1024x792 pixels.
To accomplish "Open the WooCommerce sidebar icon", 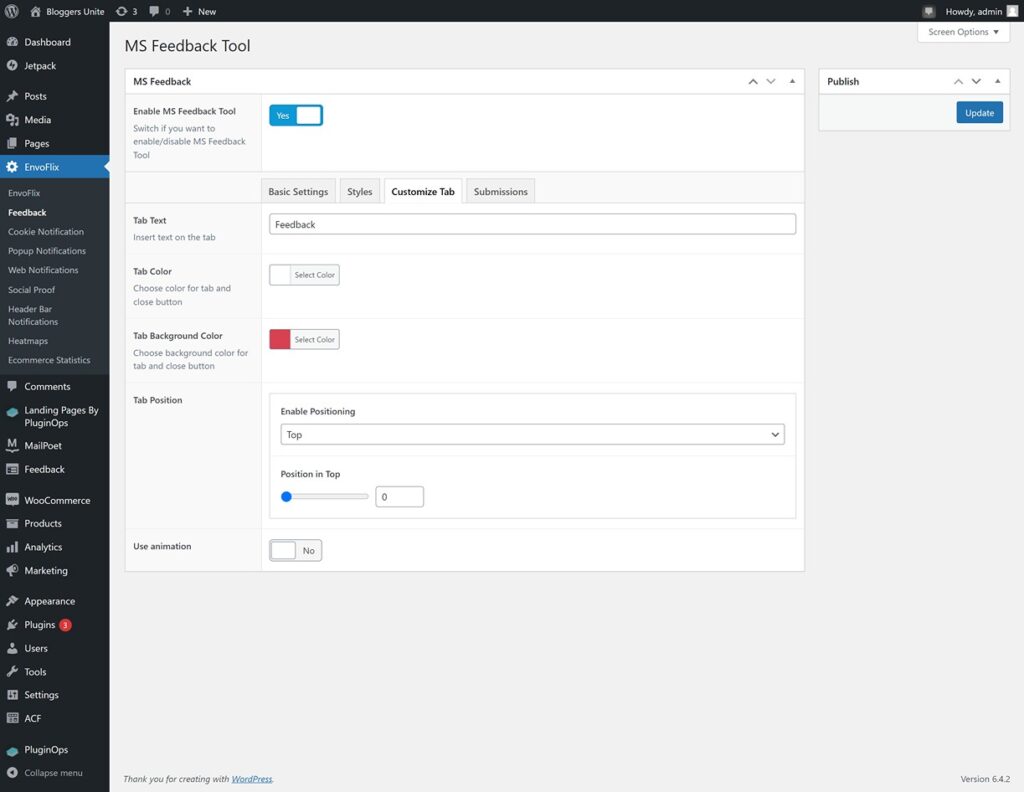I will point(13,499).
